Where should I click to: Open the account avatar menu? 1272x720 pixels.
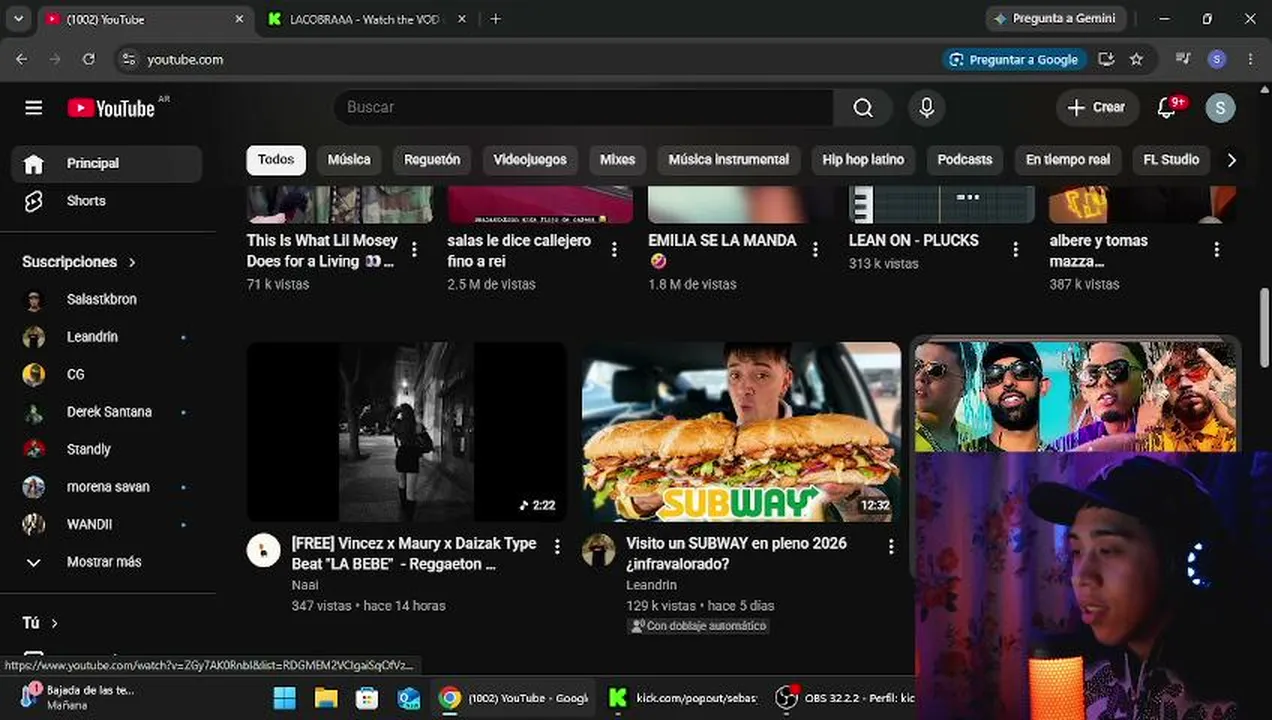click(x=1220, y=108)
